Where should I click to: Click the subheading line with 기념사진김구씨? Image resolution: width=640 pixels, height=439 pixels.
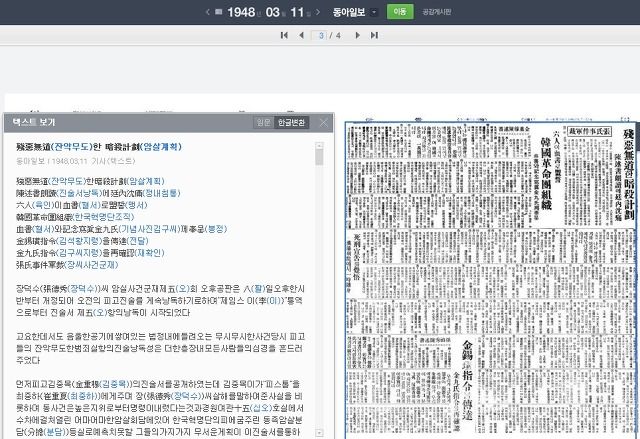[x=122, y=229]
